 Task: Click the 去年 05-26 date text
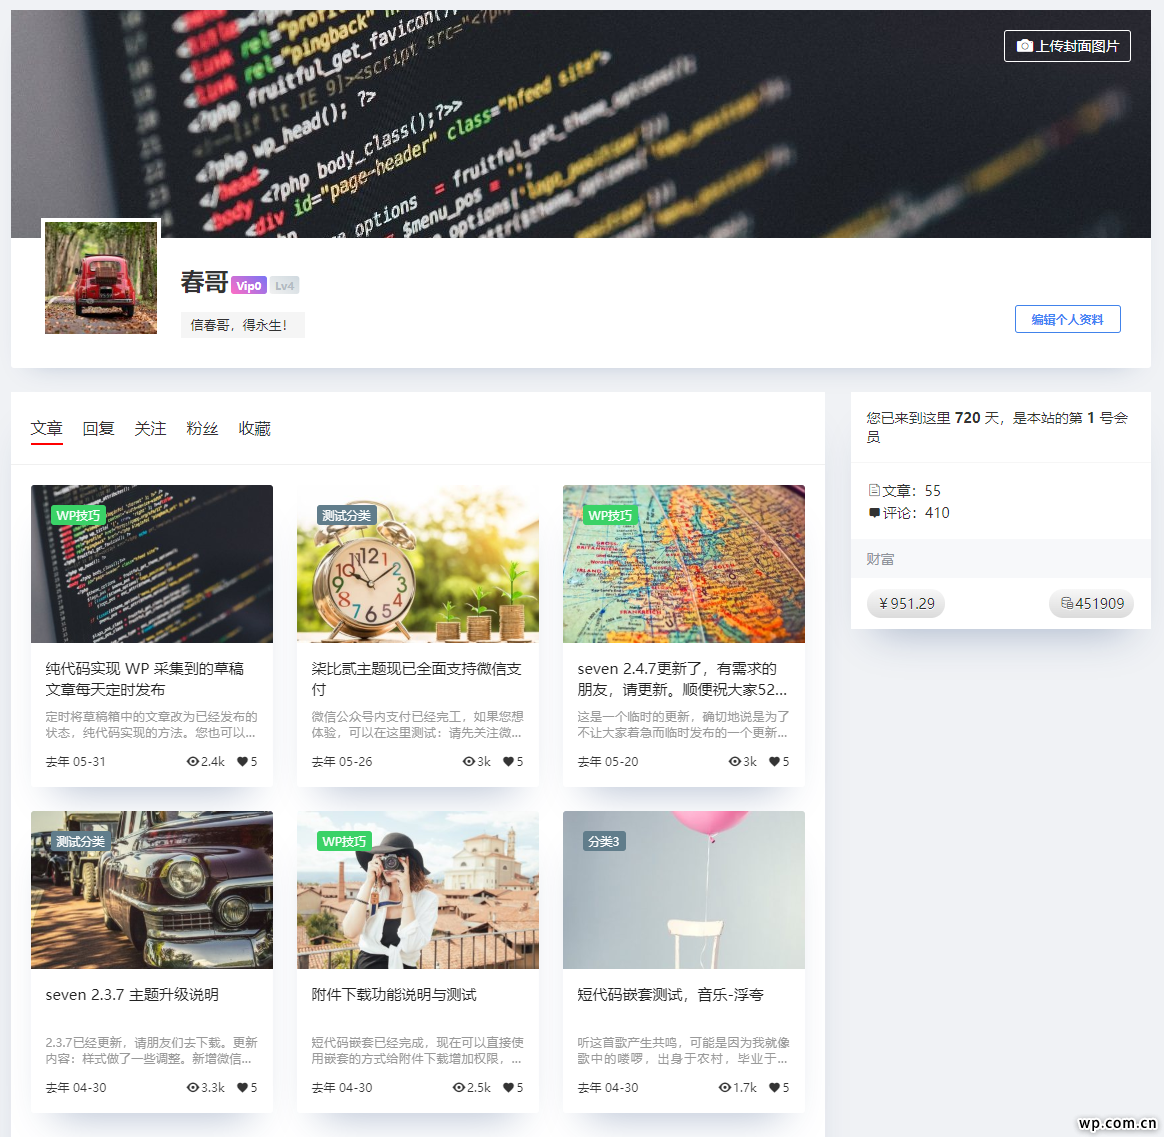342,761
